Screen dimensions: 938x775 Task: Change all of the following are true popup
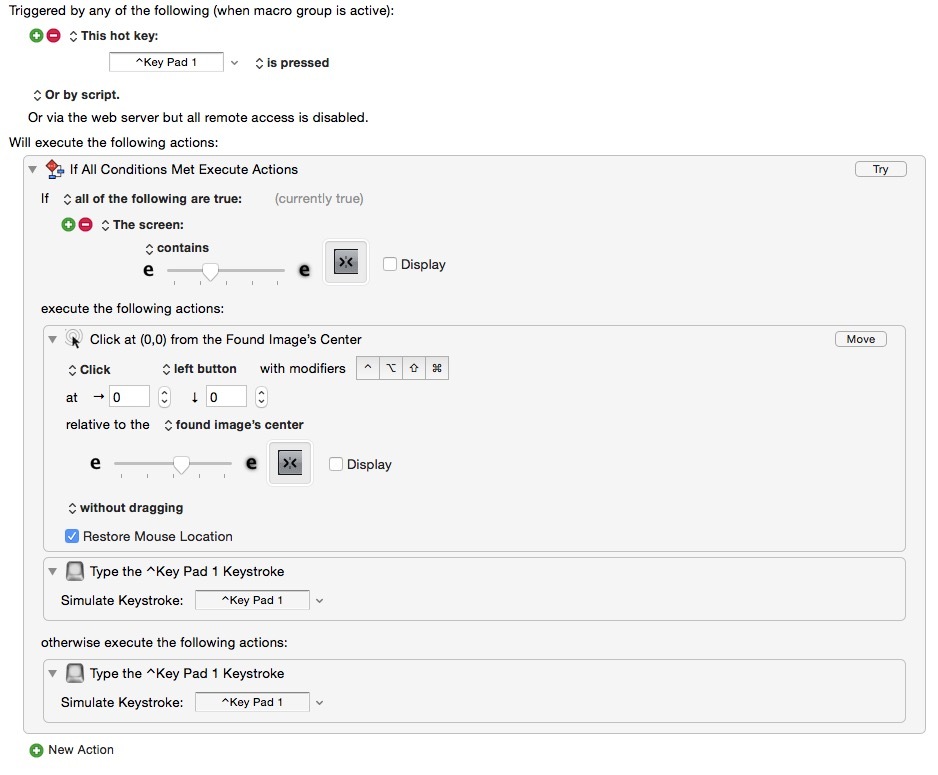pos(153,199)
